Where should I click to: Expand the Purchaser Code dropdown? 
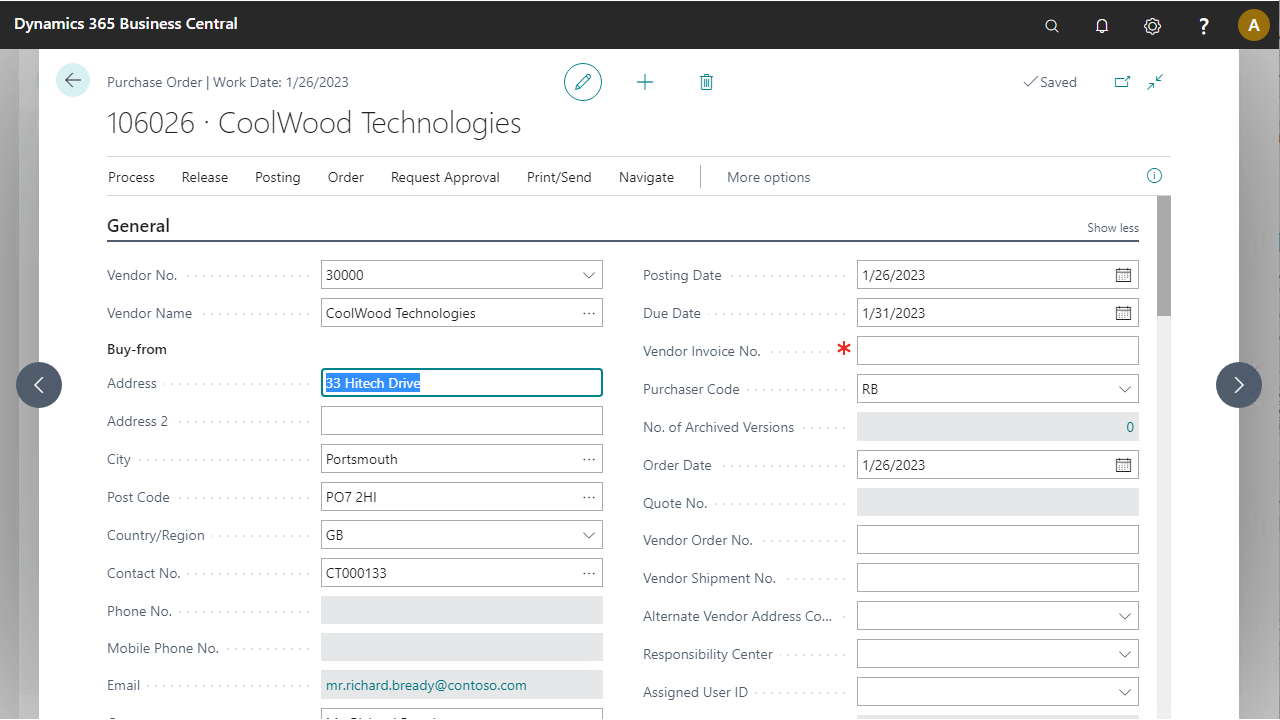(x=1125, y=389)
